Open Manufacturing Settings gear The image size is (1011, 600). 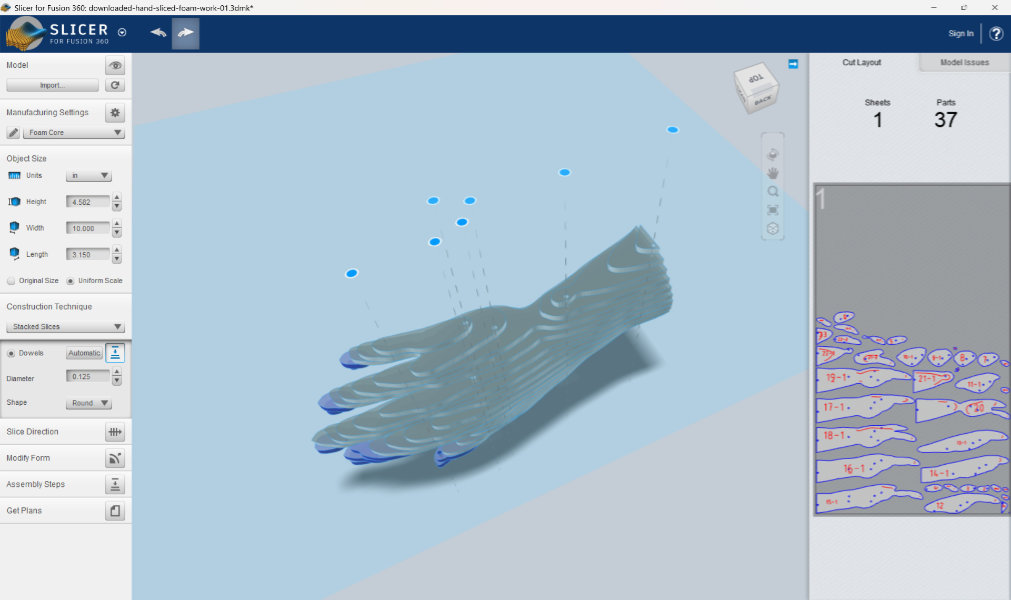coord(115,112)
